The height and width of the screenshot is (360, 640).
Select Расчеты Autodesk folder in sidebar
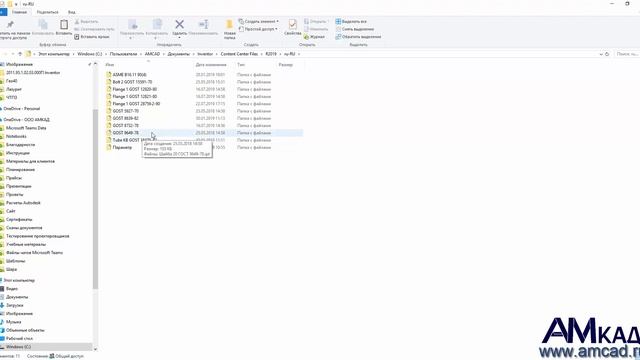point(23,203)
